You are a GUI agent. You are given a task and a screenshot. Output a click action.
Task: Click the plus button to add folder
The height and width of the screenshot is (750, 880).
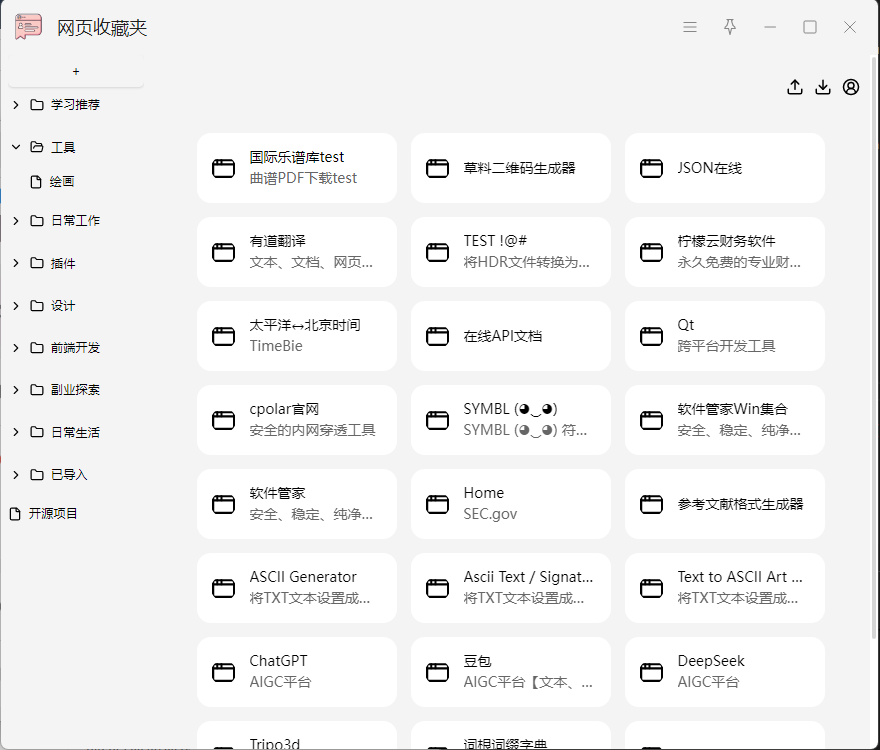76,72
